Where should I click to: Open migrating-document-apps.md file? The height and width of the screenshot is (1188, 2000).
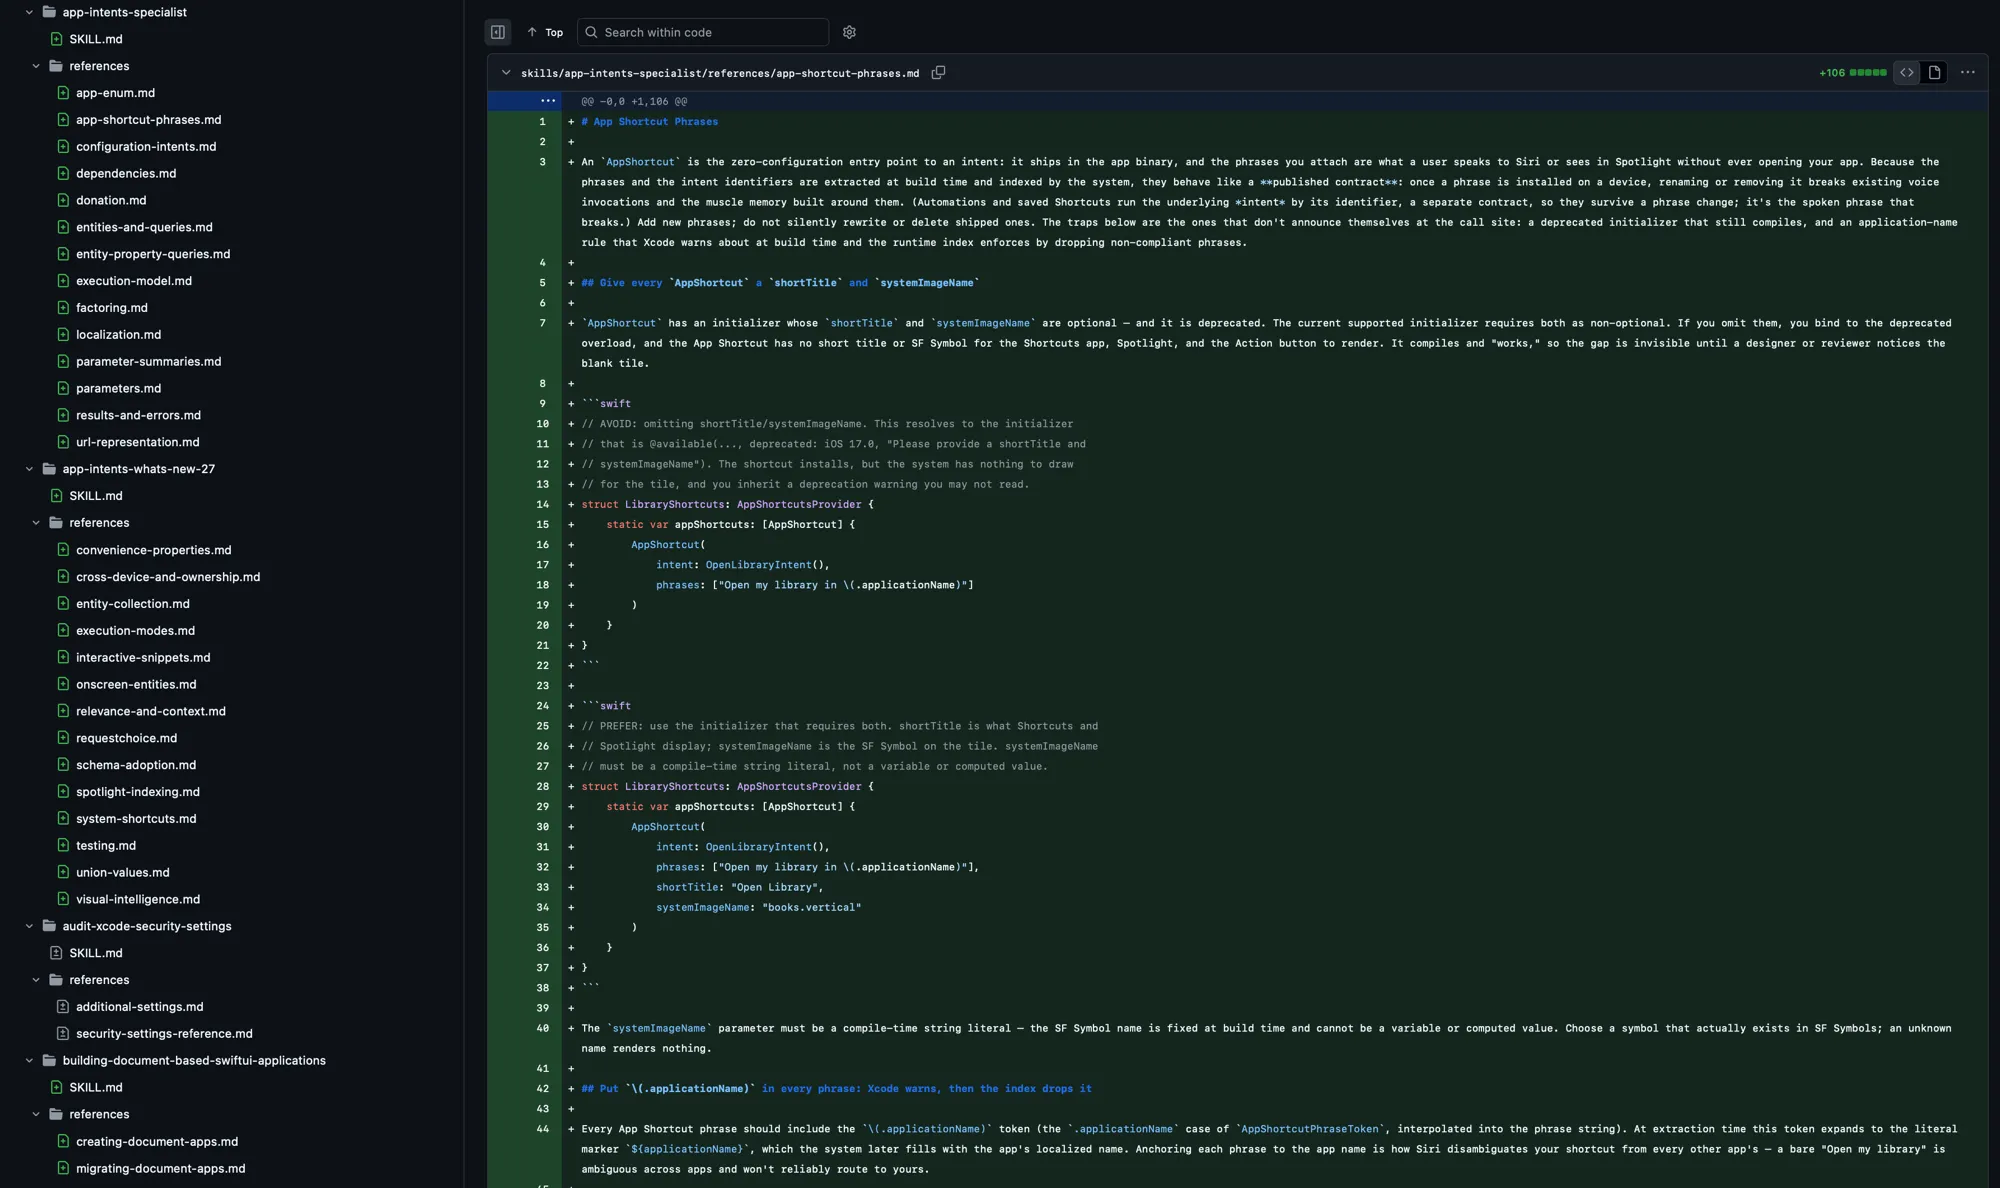click(x=160, y=1169)
